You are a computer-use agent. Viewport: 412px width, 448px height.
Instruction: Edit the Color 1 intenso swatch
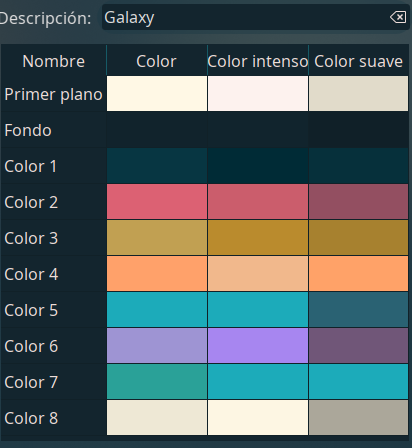point(258,166)
